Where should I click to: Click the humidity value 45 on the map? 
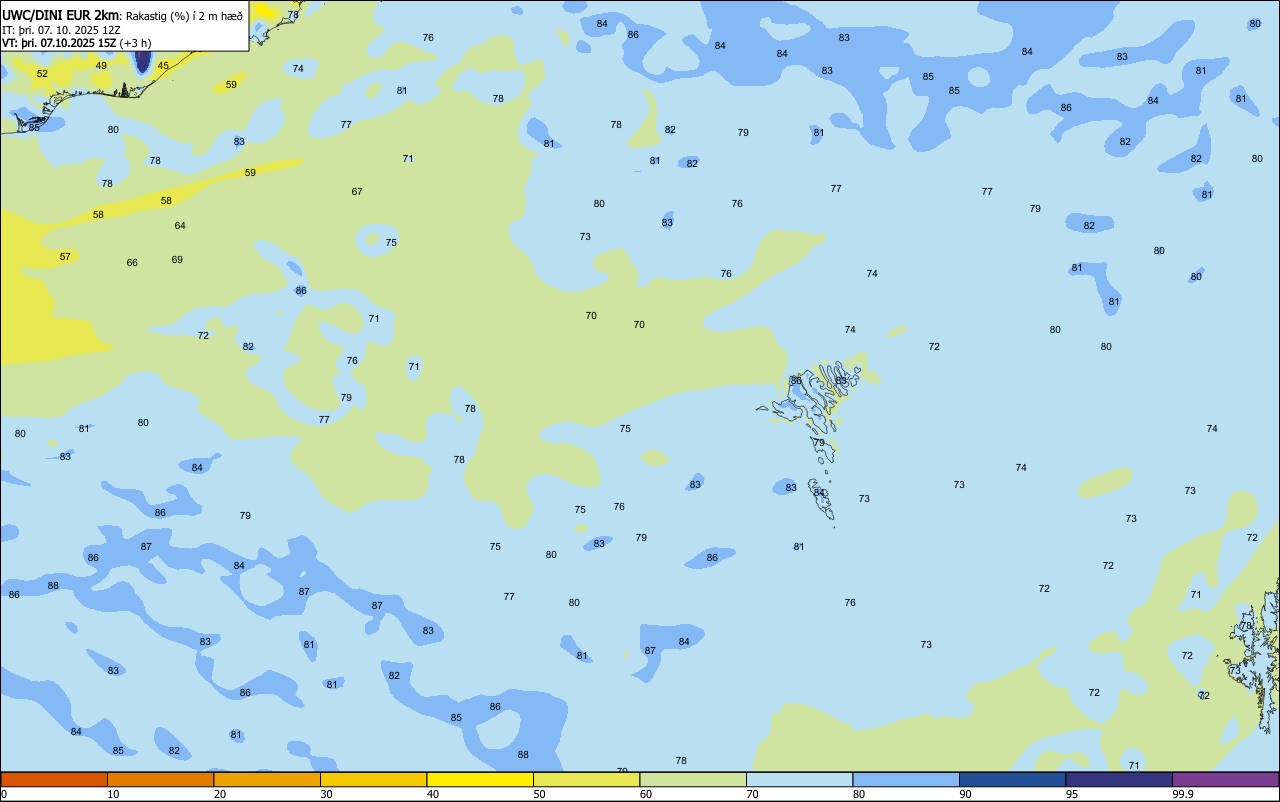163,66
